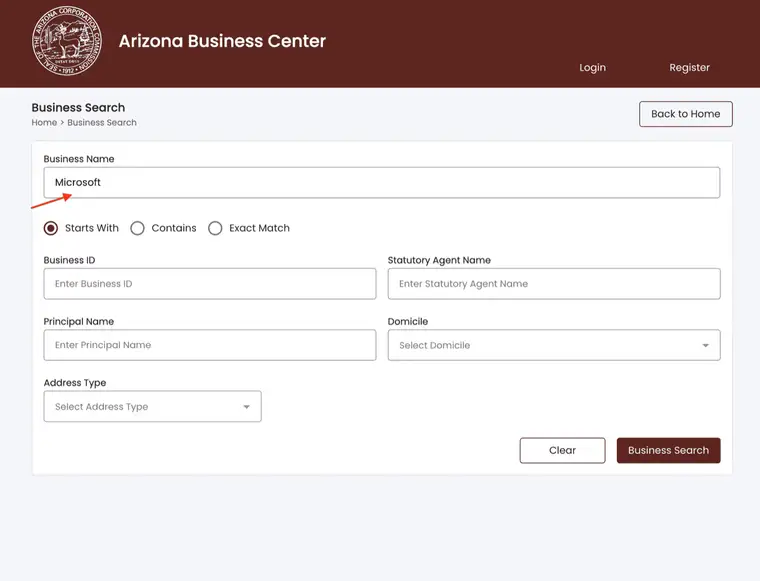Select the Contains radio button
Viewport: 760px width, 581px height.
[138, 228]
